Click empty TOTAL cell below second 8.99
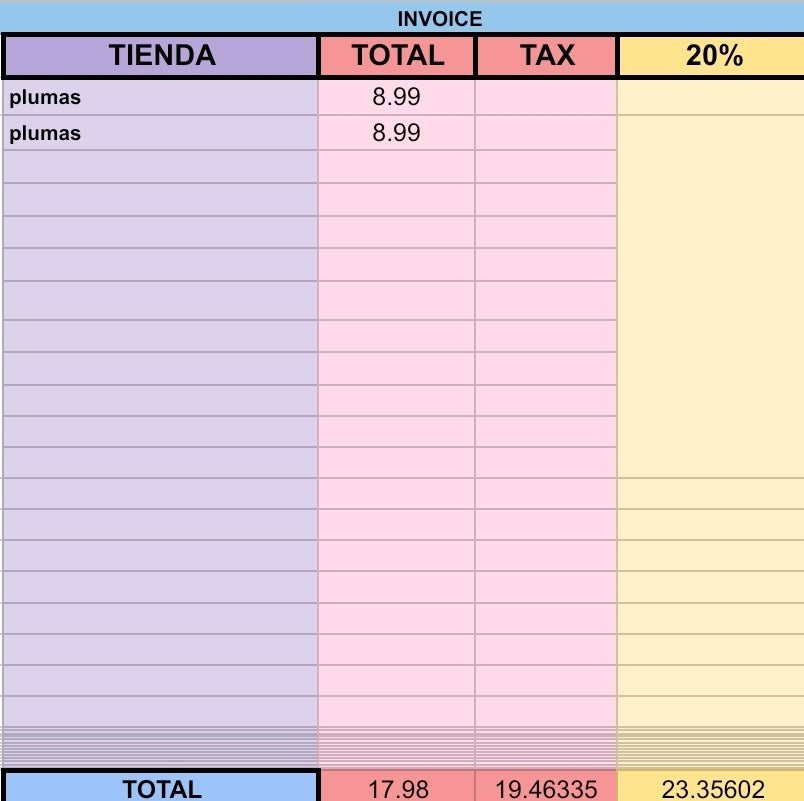Viewport: 804px width, 801px height. coord(396,167)
